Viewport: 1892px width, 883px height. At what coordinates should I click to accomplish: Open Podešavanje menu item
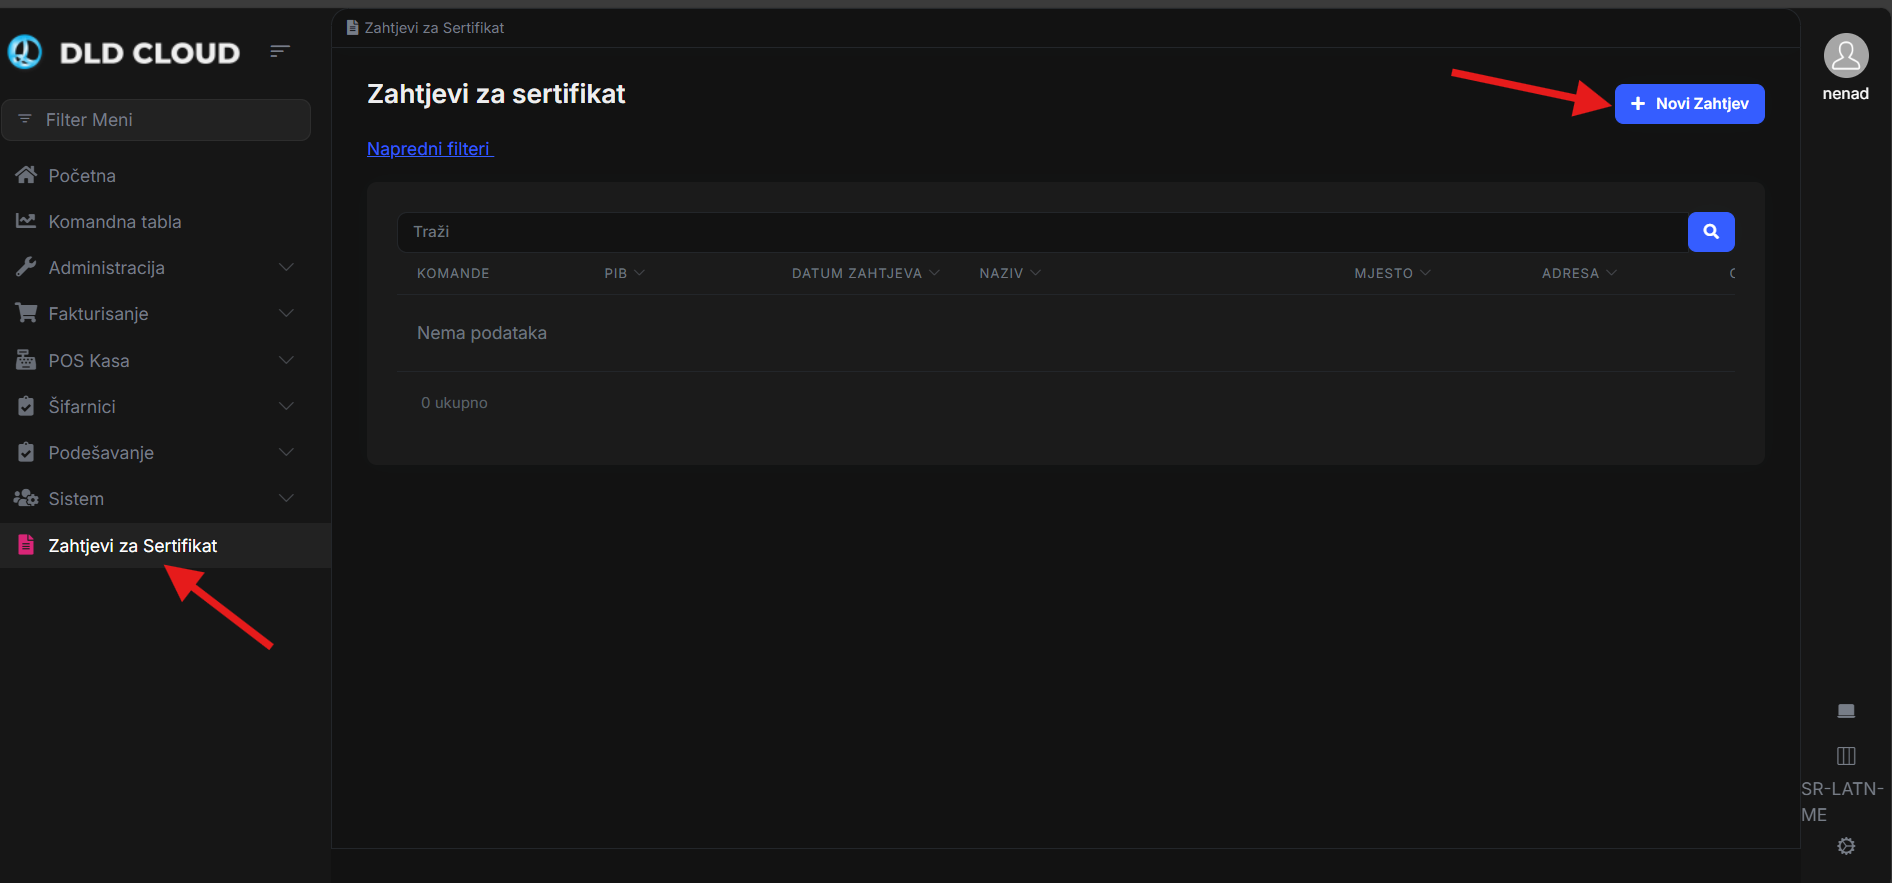(165, 452)
